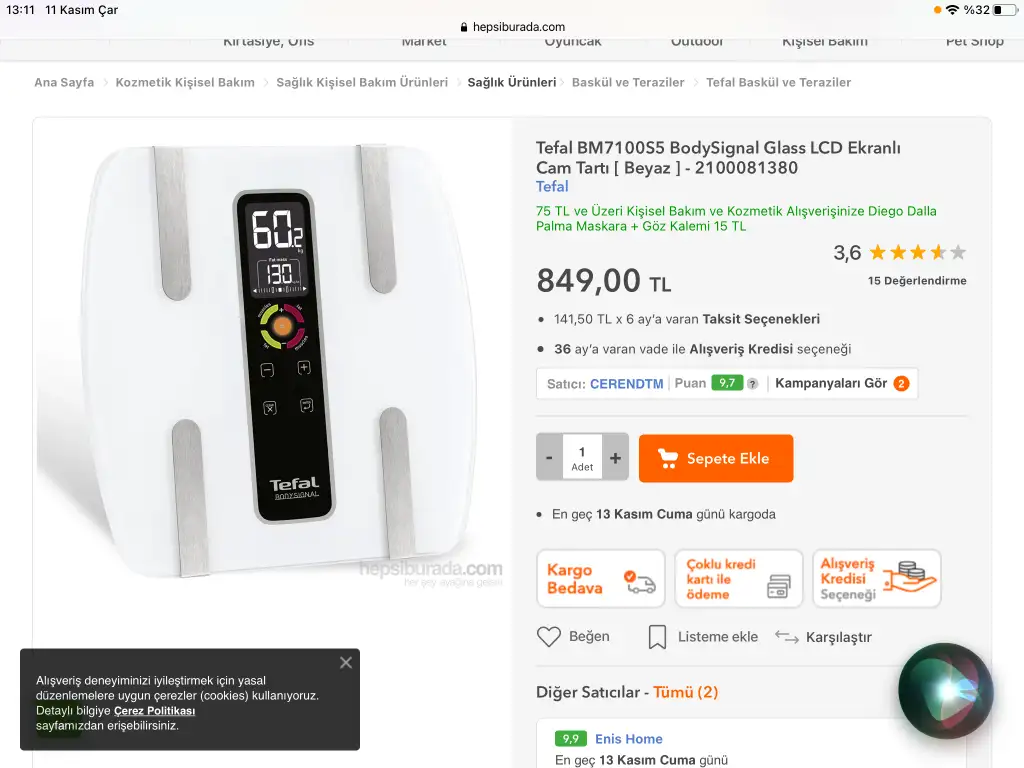This screenshot has height=768, width=1024.
Task: Click the heart Beğen icon
Action: [x=549, y=636]
